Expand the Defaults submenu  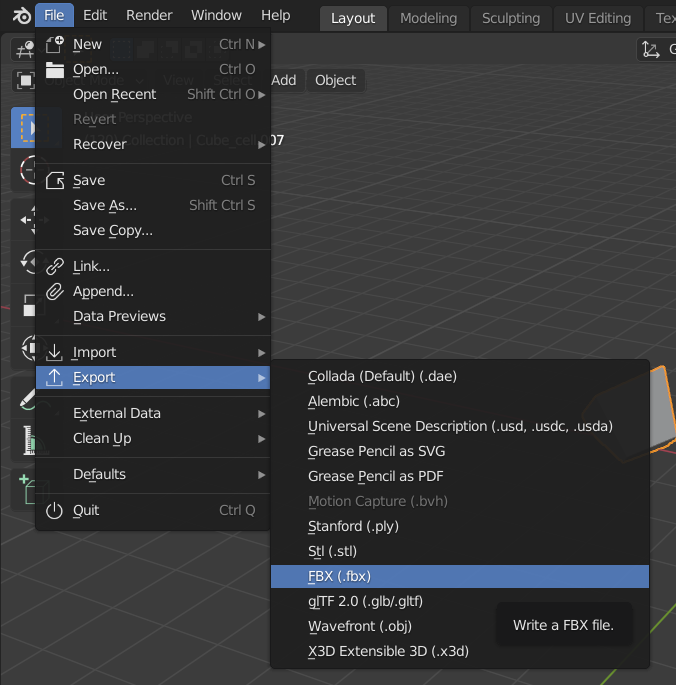point(153,474)
